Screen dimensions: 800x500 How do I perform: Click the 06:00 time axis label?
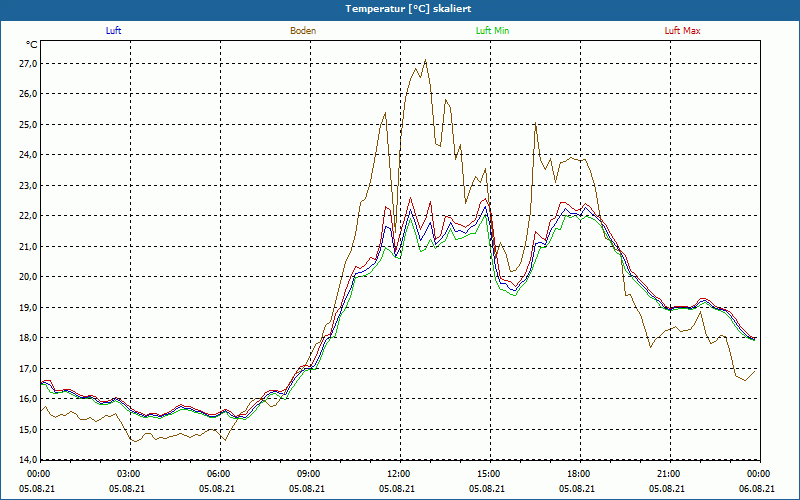click(x=220, y=474)
